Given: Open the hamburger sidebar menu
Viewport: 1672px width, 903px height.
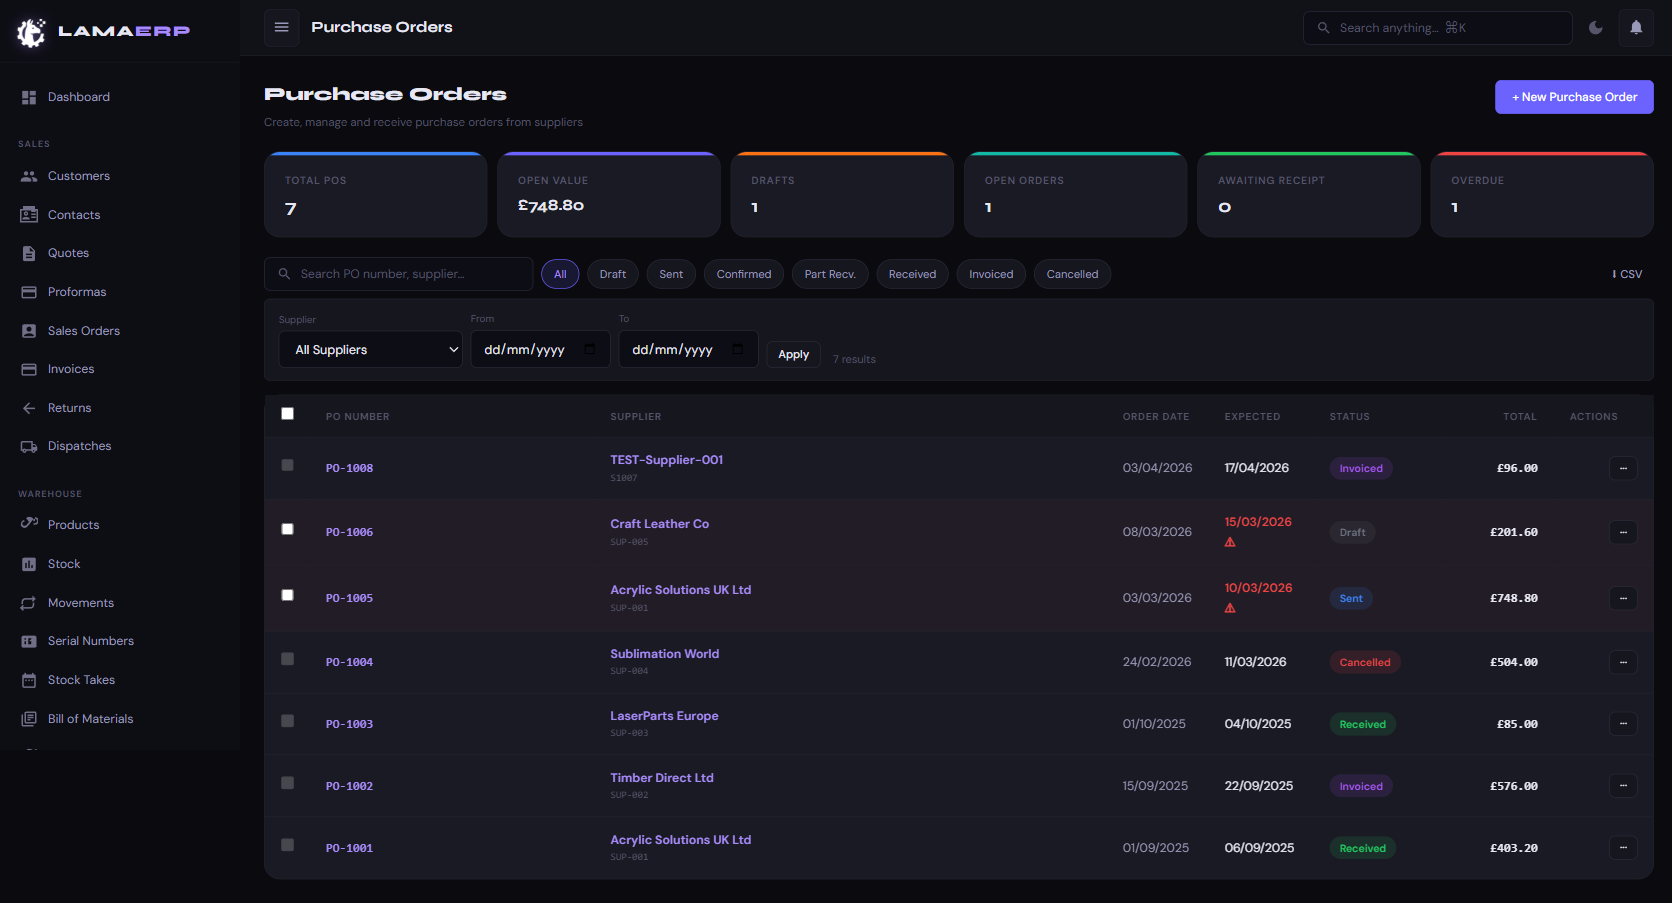Looking at the screenshot, I should (x=282, y=27).
